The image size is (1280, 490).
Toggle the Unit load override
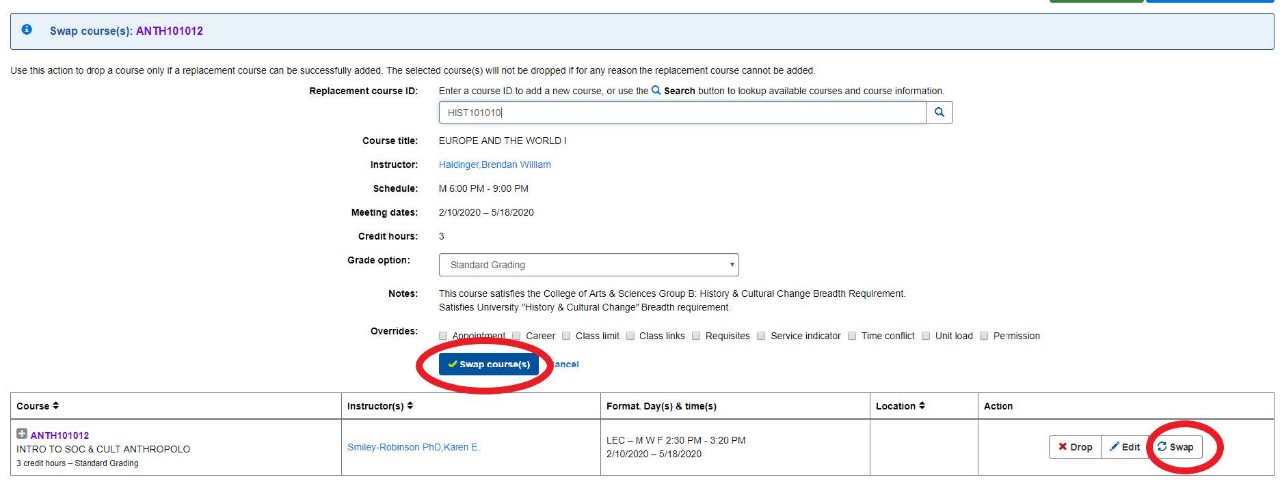click(926, 336)
